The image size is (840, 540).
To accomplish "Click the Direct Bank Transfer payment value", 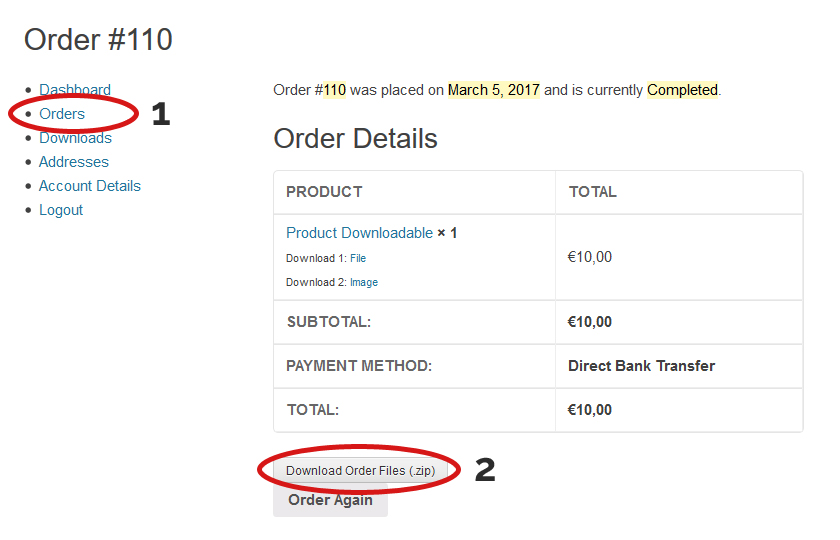I will (641, 366).
